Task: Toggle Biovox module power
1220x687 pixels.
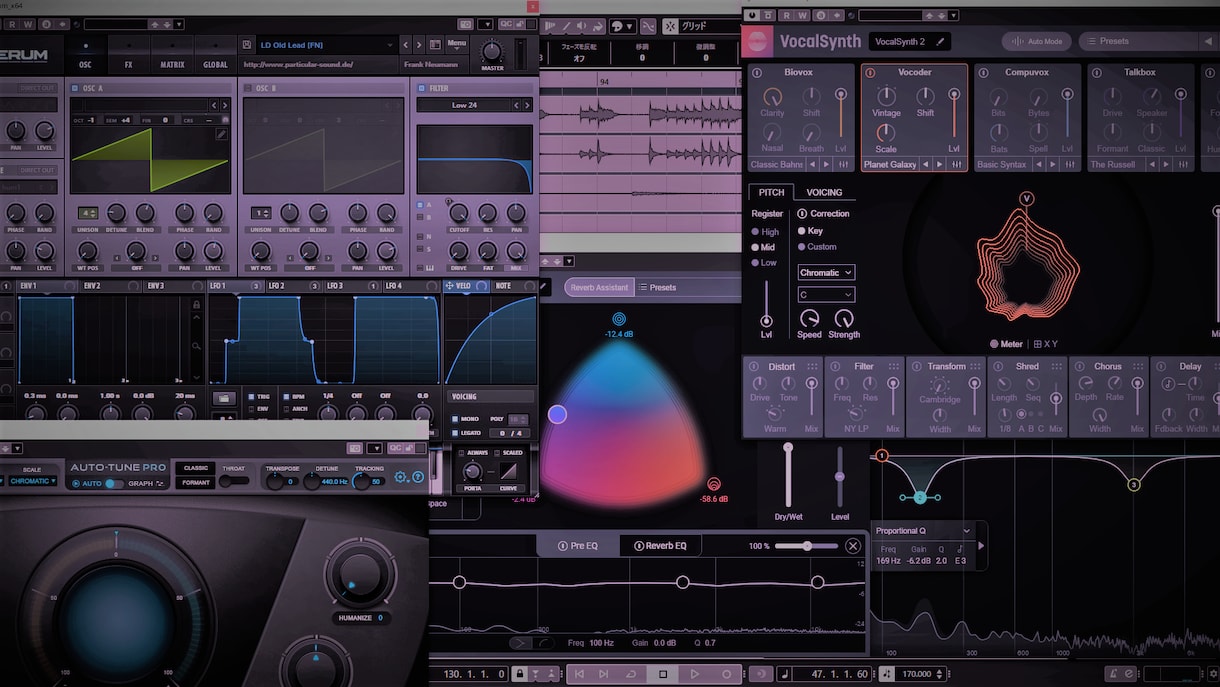Action: coord(757,73)
